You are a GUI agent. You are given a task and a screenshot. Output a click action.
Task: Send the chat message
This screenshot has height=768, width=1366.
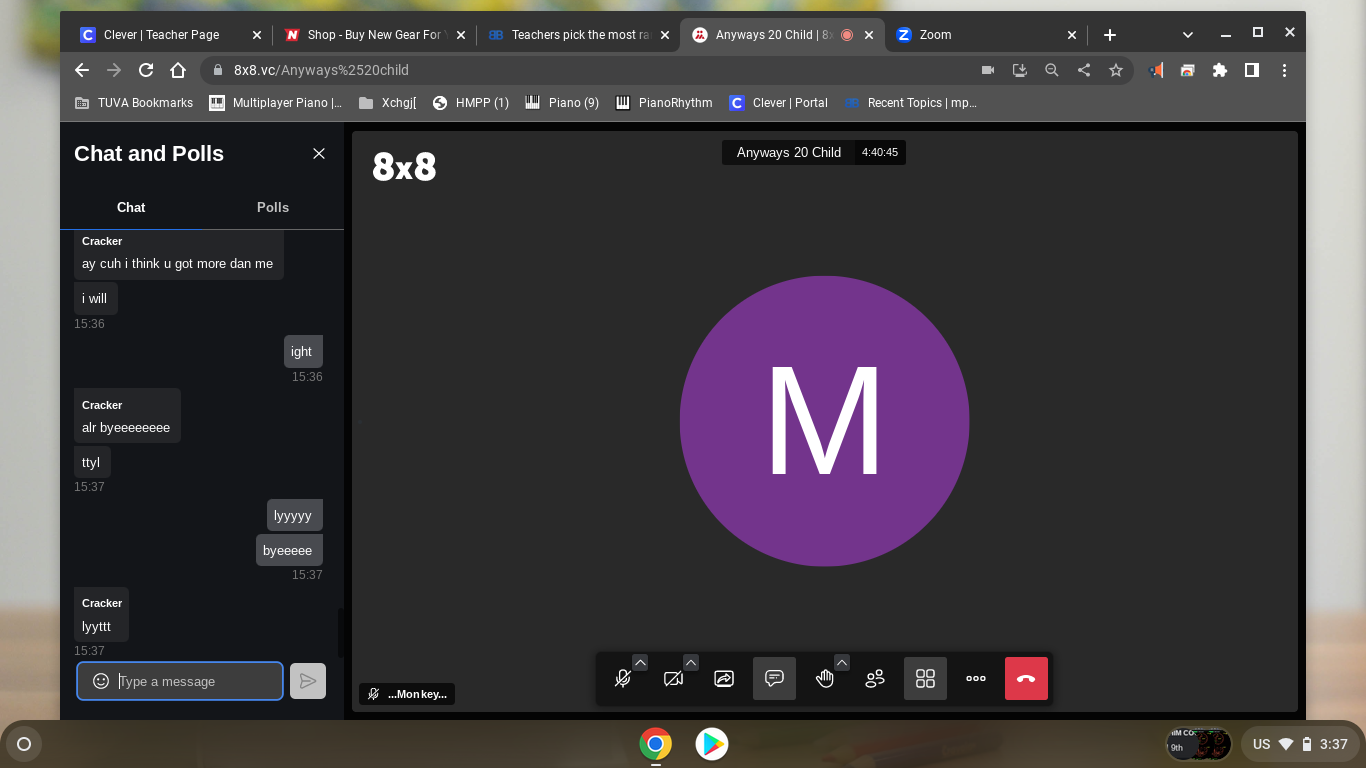(308, 681)
